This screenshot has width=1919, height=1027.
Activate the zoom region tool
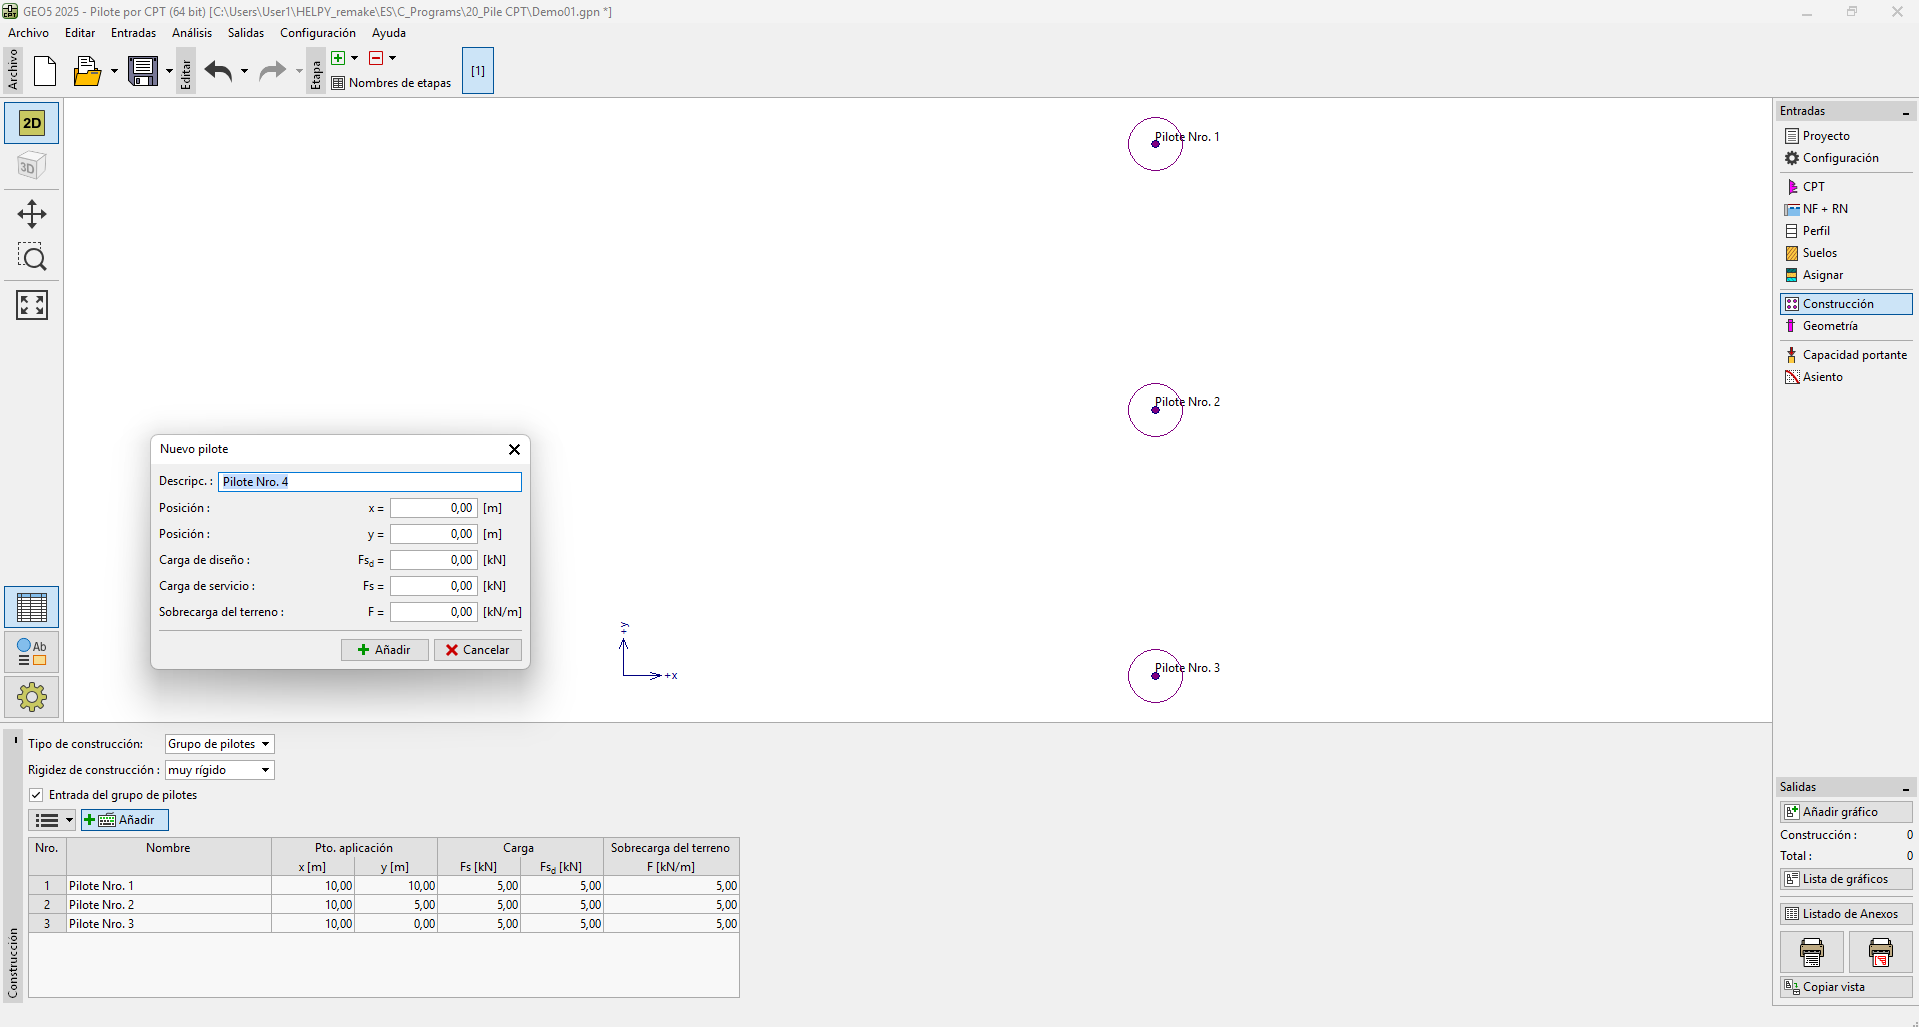32,258
